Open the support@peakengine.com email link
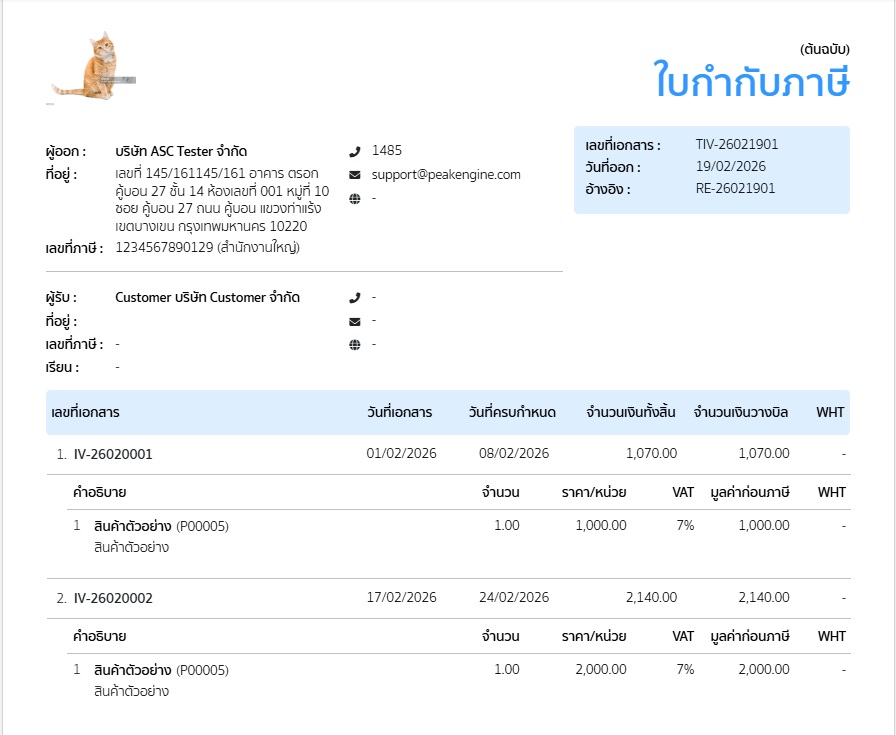 pos(448,174)
